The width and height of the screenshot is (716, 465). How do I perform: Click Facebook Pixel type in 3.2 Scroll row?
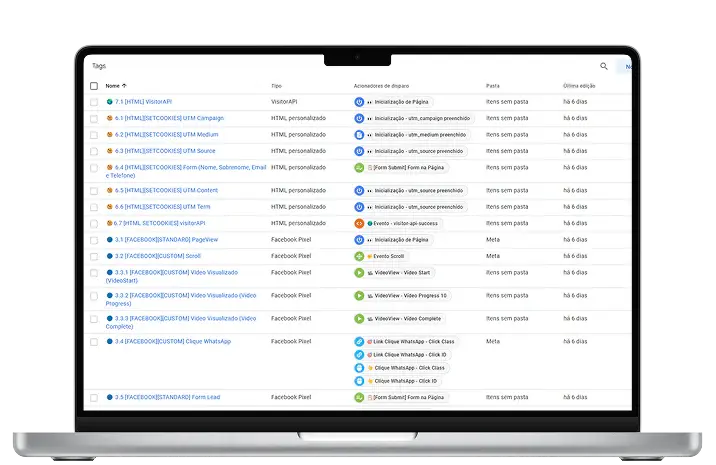[291, 256]
